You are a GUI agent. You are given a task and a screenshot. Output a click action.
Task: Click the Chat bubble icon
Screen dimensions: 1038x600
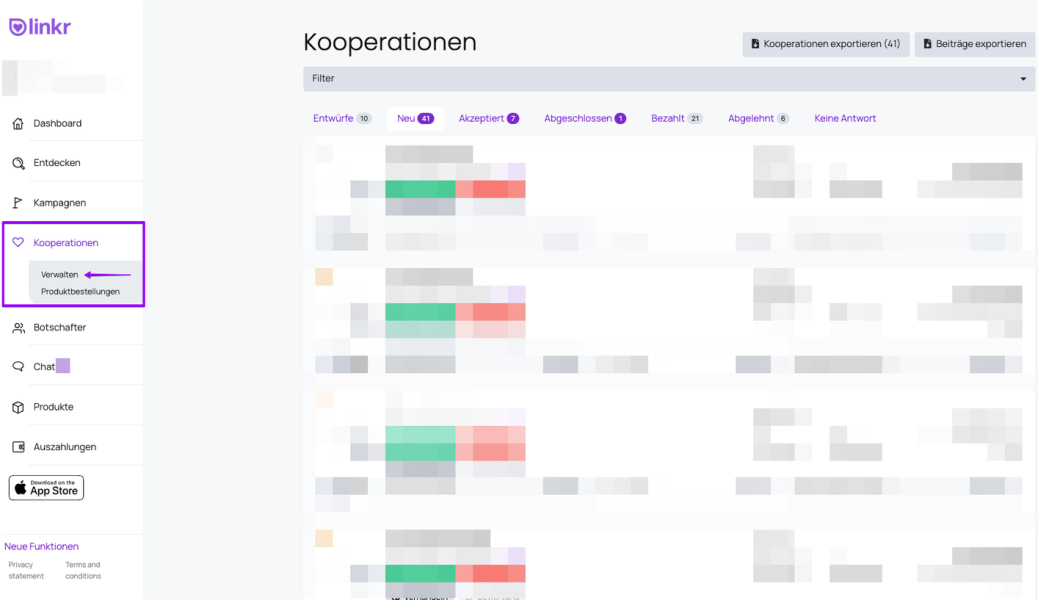(x=17, y=367)
